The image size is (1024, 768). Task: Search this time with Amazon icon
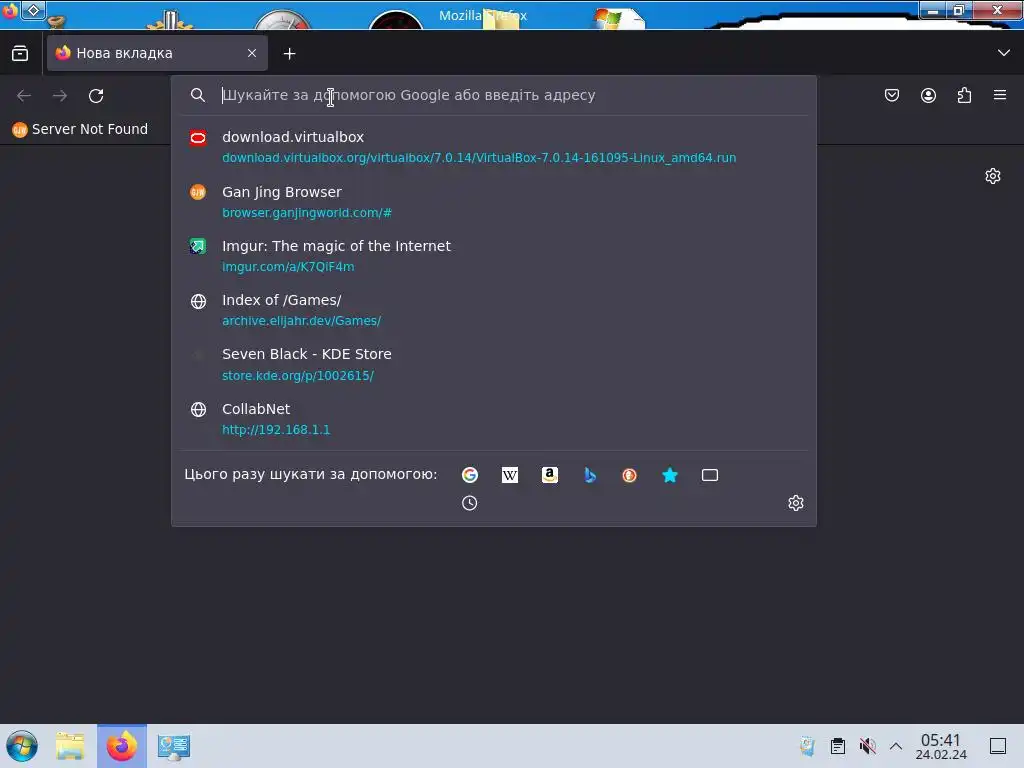(x=550, y=475)
